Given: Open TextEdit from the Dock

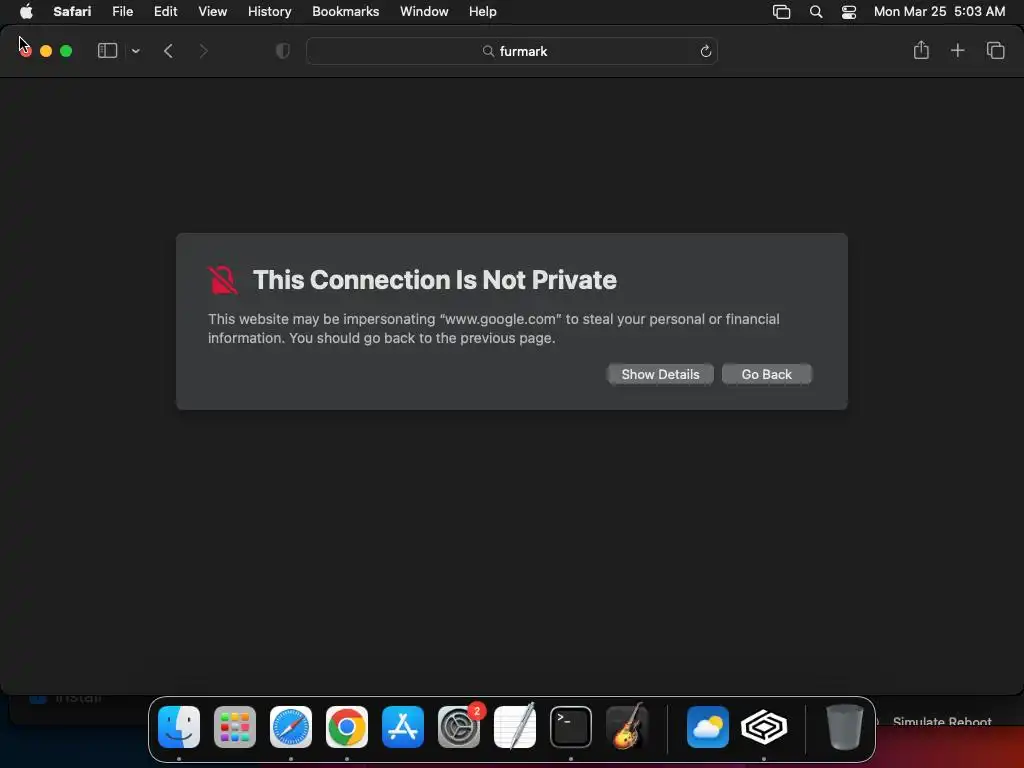Looking at the screenshot, I should pos(515,726).
